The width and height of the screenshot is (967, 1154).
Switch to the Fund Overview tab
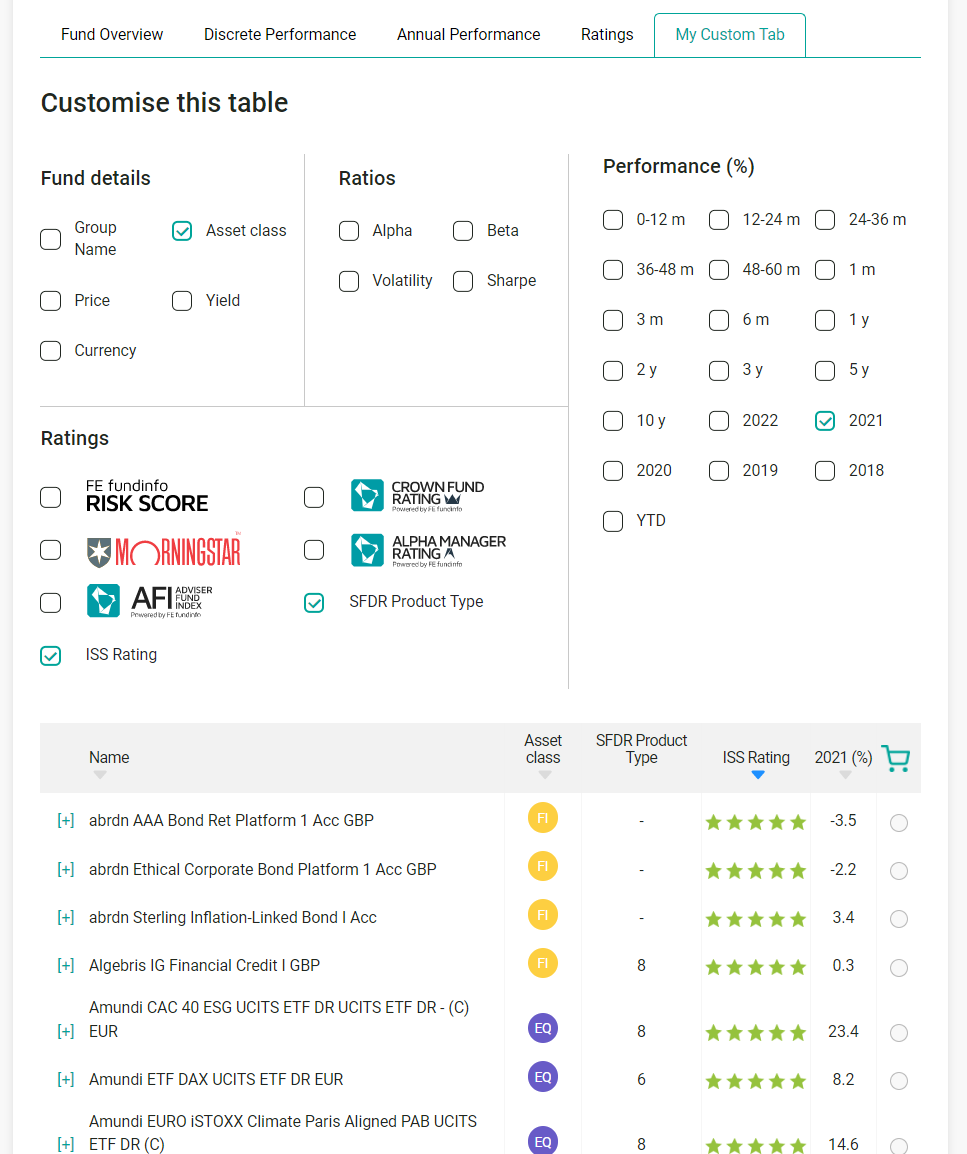[x=112, y=34]
